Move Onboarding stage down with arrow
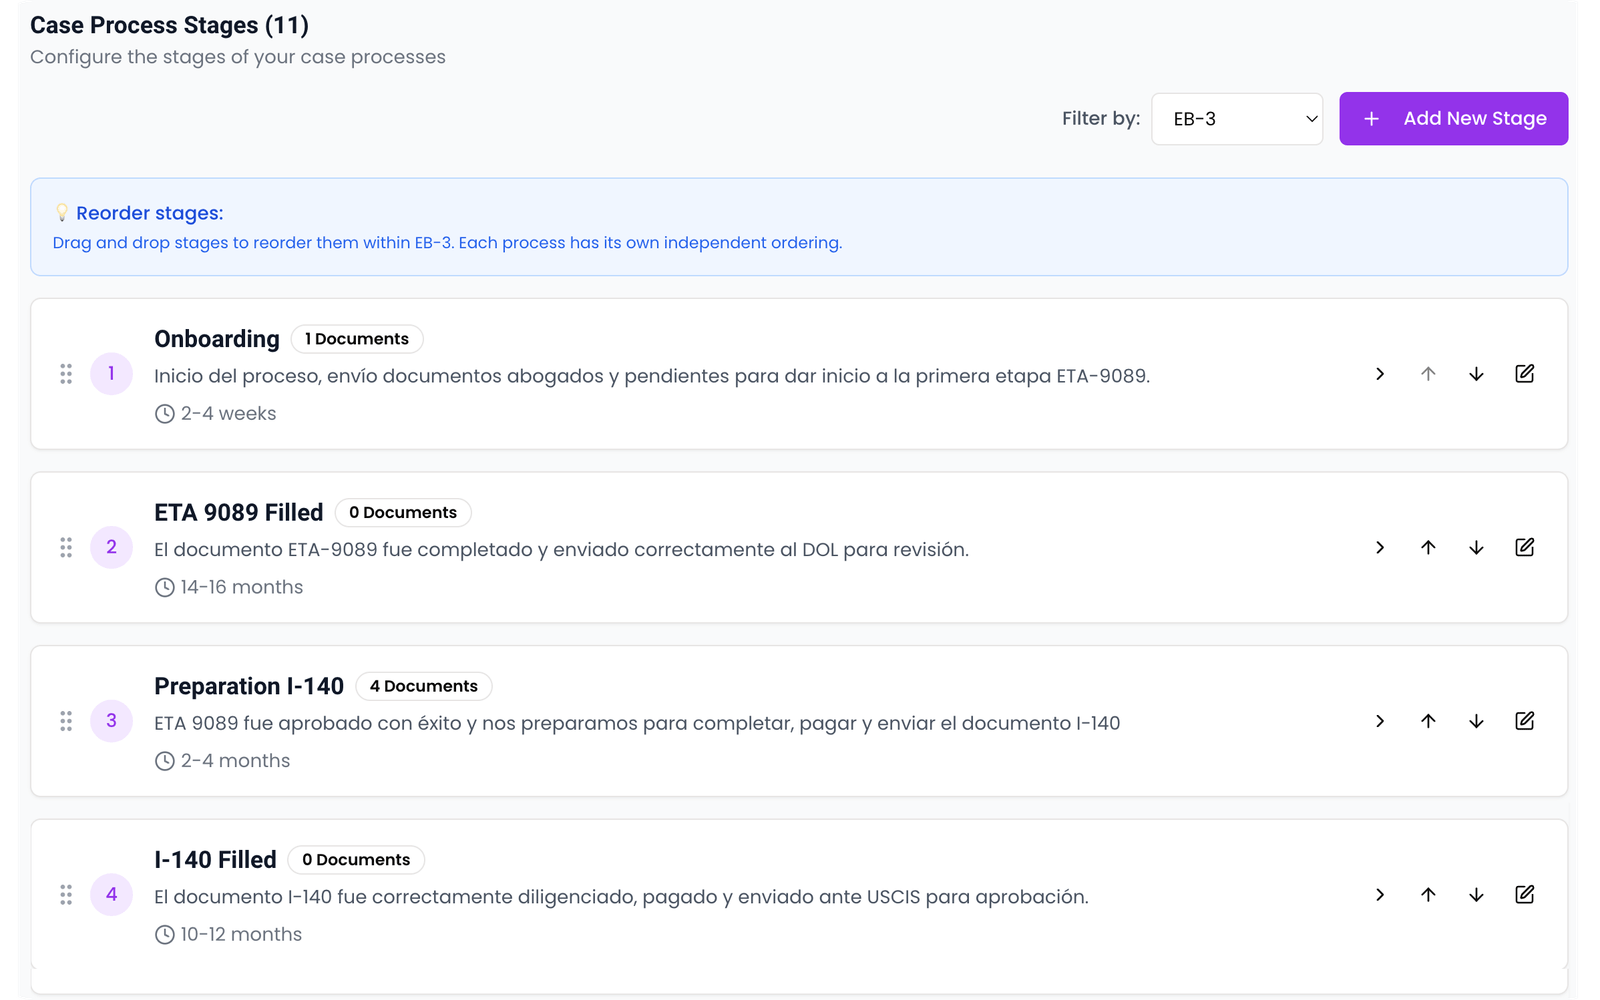The width and height of the screenshot is (1600, 1000). tap(1476, 374)
